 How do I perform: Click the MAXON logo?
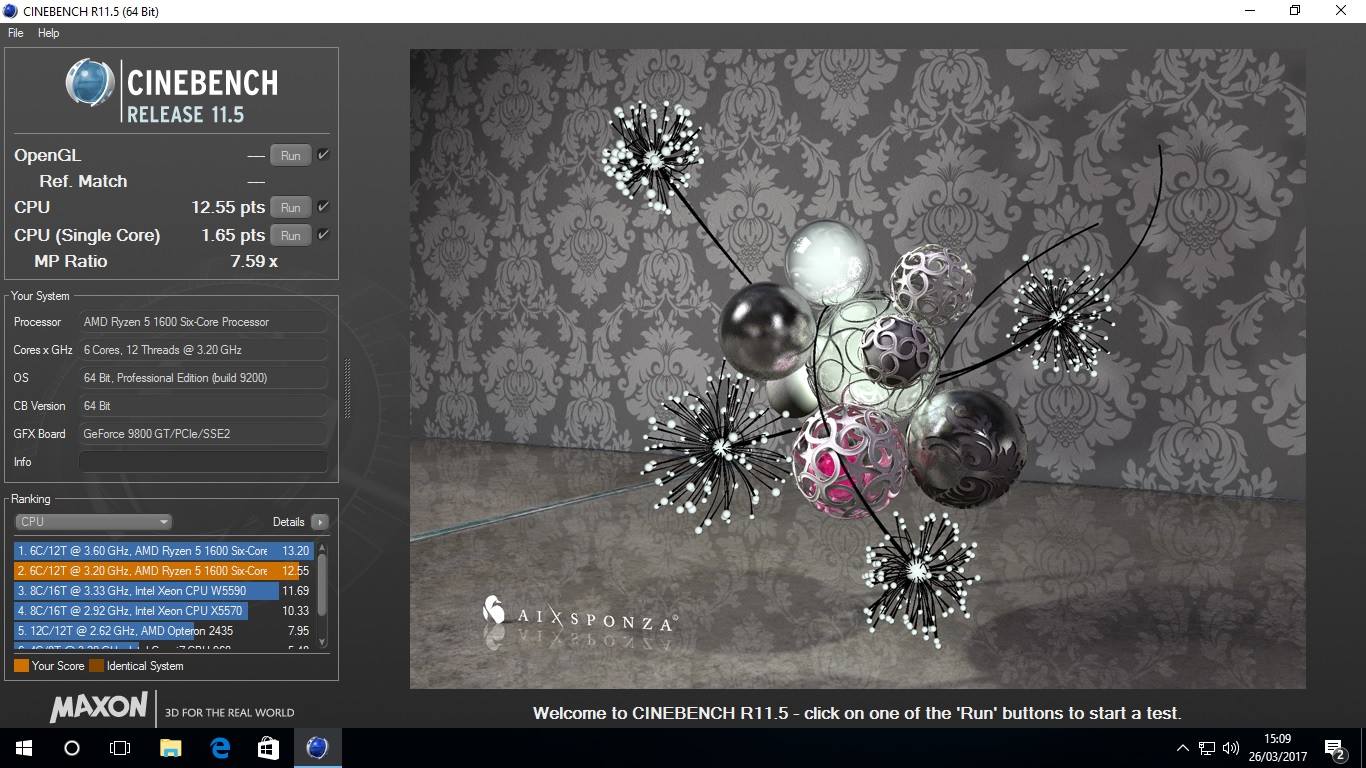pyautogui.click(x=99, y=707)
